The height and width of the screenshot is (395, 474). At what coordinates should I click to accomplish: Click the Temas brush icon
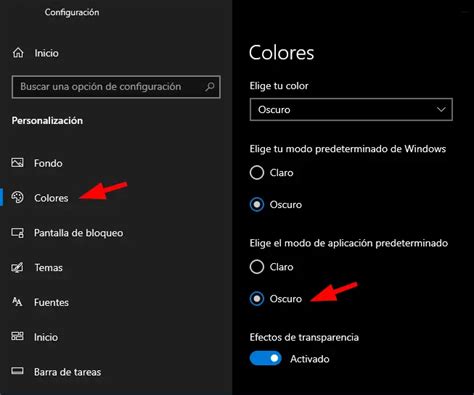click(17, 267)
